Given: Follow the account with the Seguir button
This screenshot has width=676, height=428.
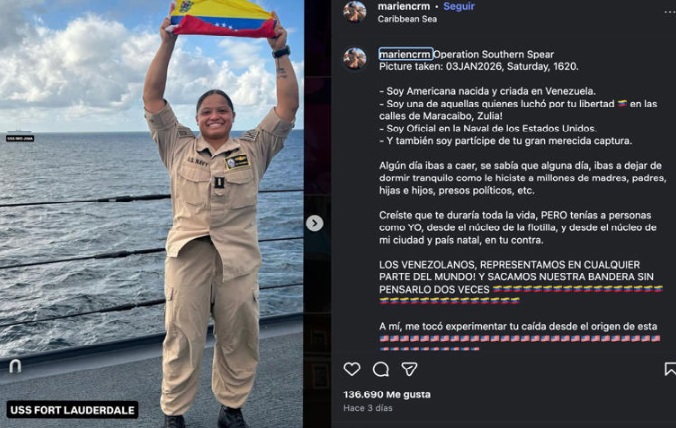Looking at the screenshot, I should 459,6.
